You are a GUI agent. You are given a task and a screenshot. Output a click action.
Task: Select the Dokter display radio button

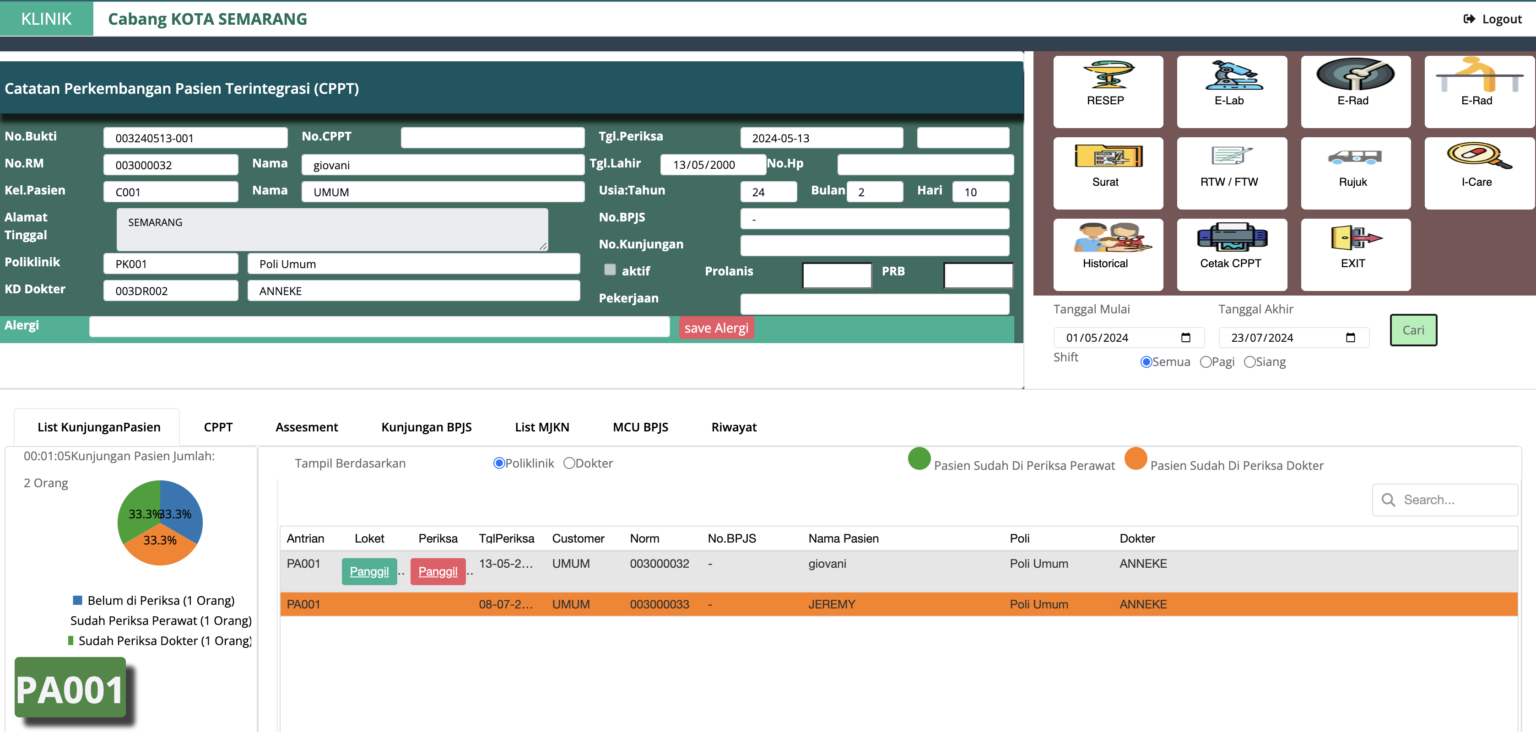click(570, 463)
